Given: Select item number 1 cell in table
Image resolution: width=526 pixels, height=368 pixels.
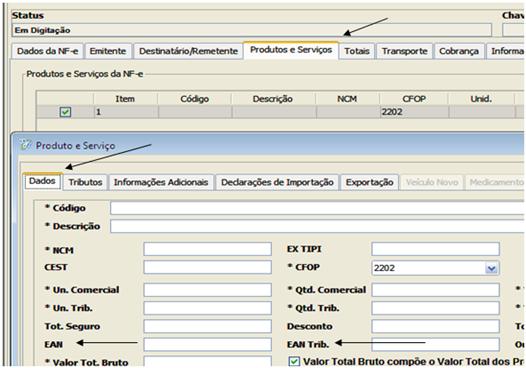Looking at the screenshot, I should 125,112.
